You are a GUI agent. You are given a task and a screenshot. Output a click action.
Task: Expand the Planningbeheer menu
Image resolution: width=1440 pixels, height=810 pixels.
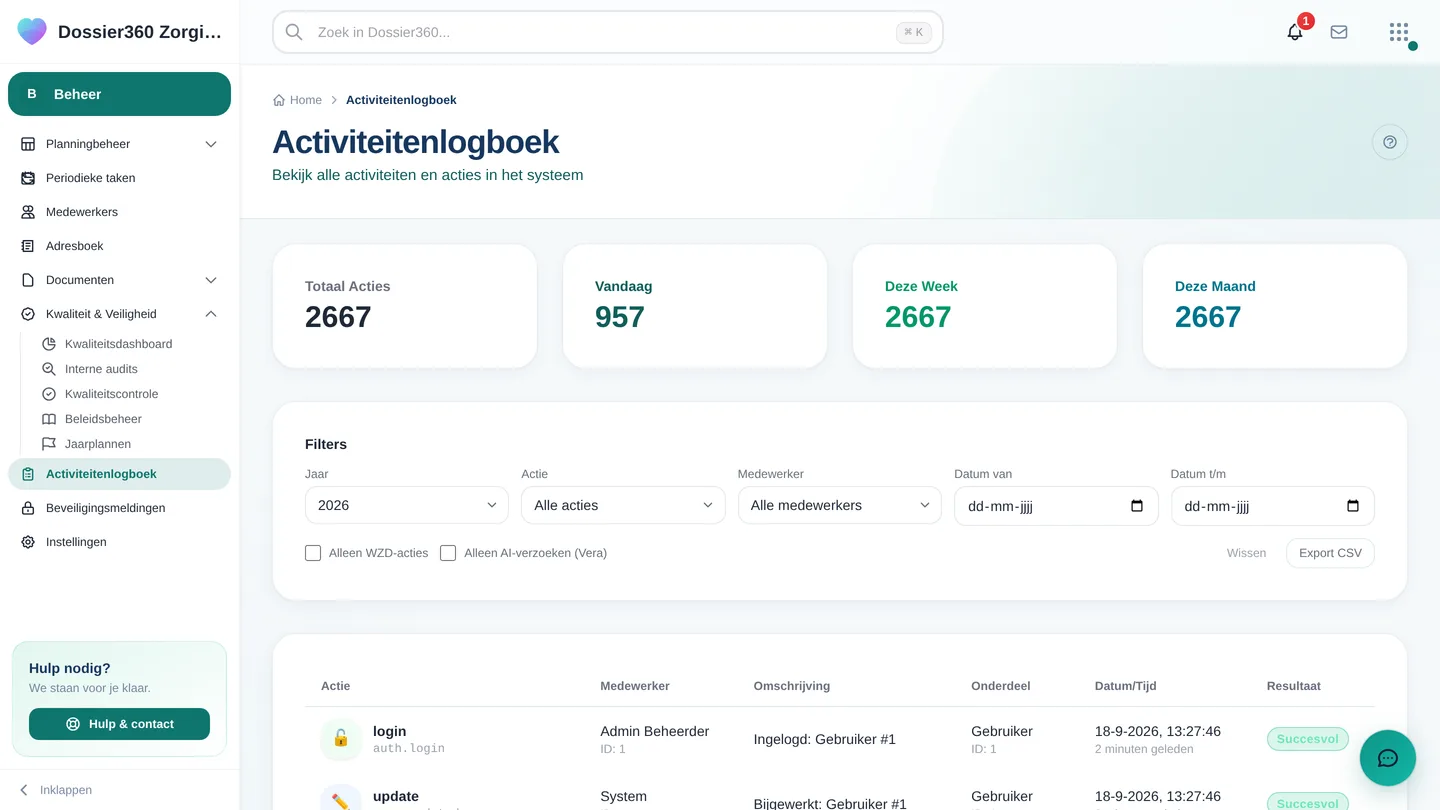pos(119,144)
